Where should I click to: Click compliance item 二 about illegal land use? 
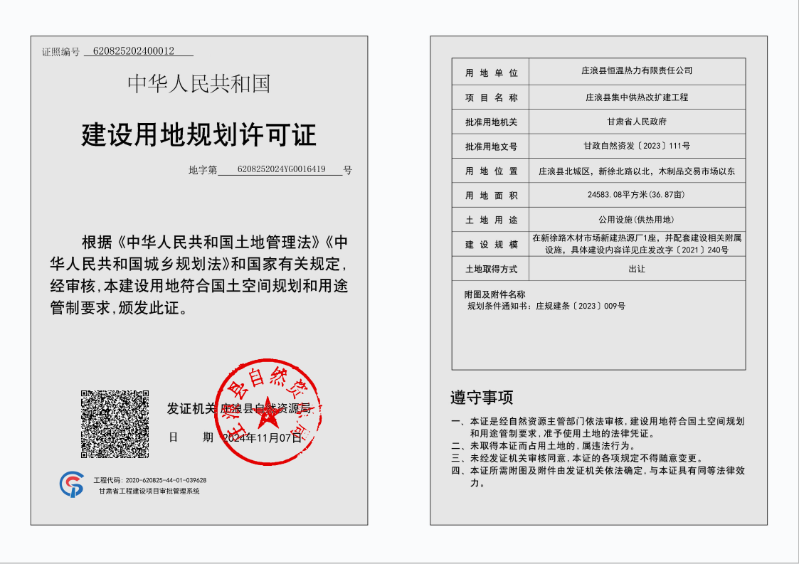tap(543, 446)
